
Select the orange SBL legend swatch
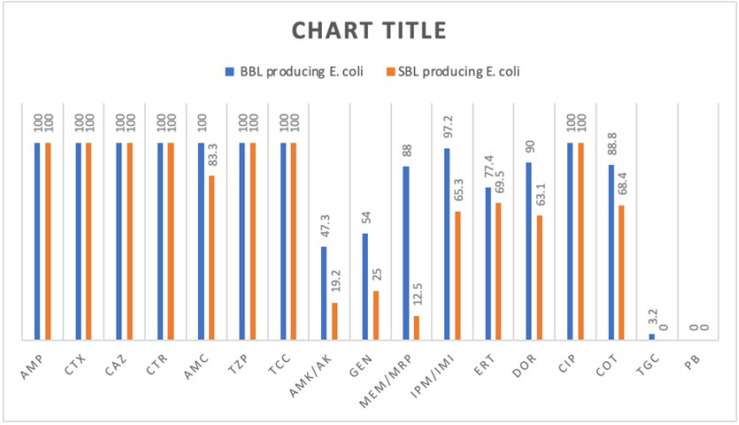(x=389, y=71)
